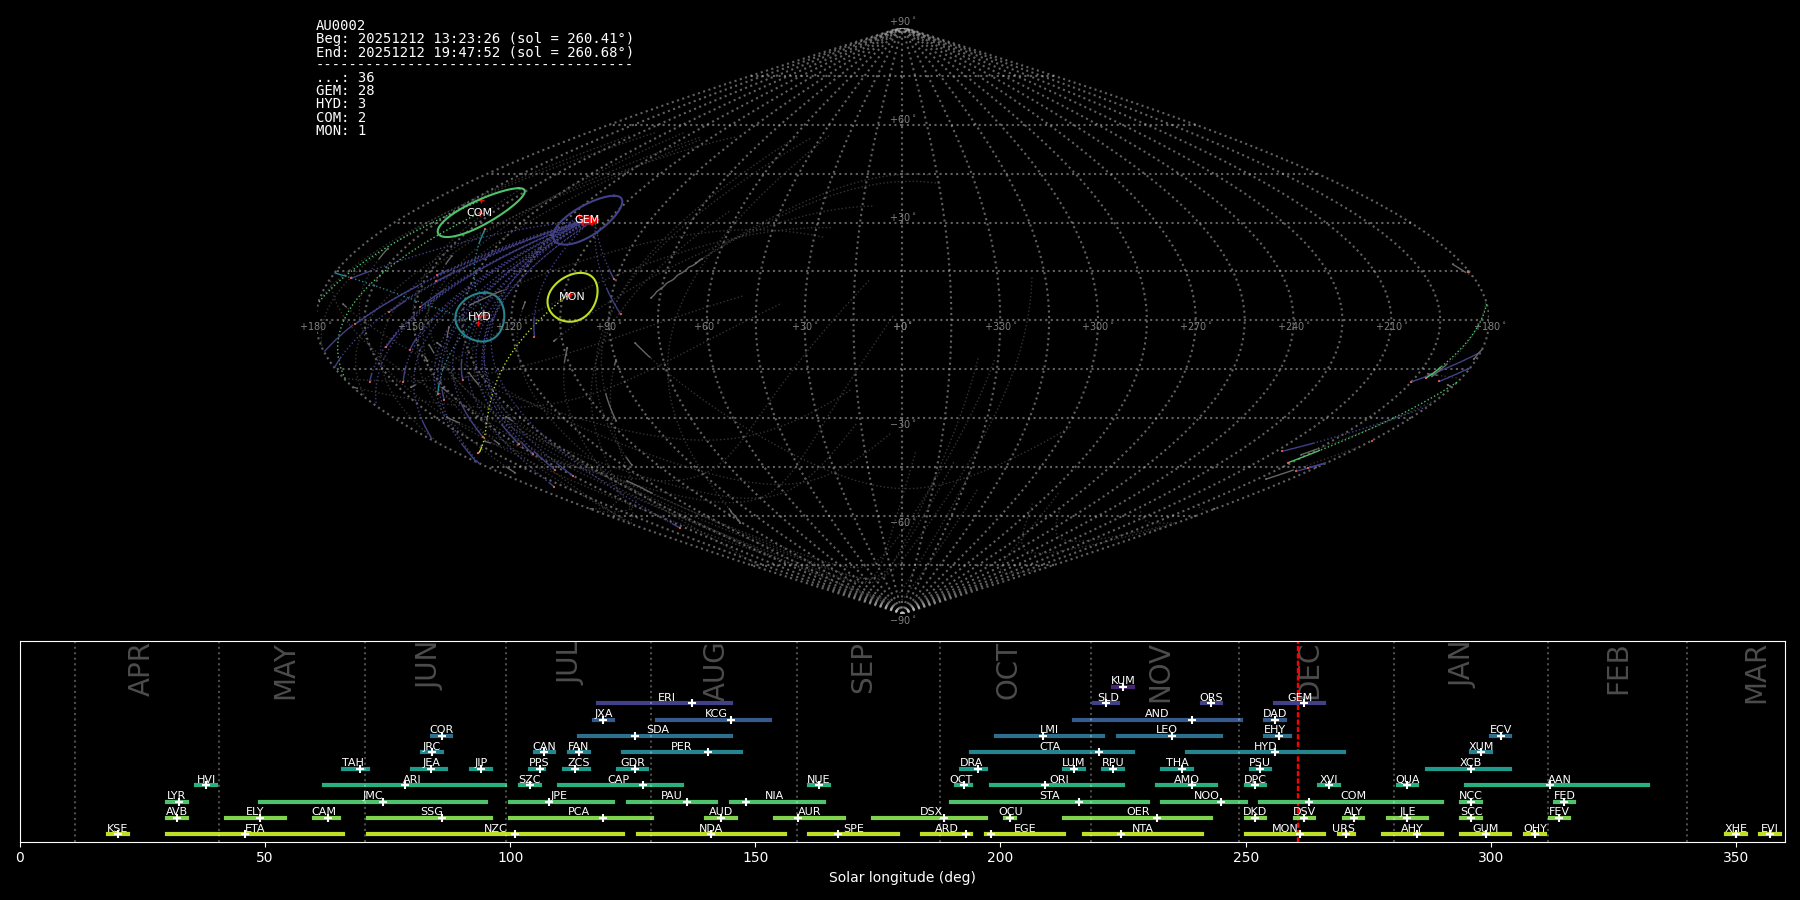
Task: Click the MON radiant label in the yellow ellipse
Action: click(572, 297)
